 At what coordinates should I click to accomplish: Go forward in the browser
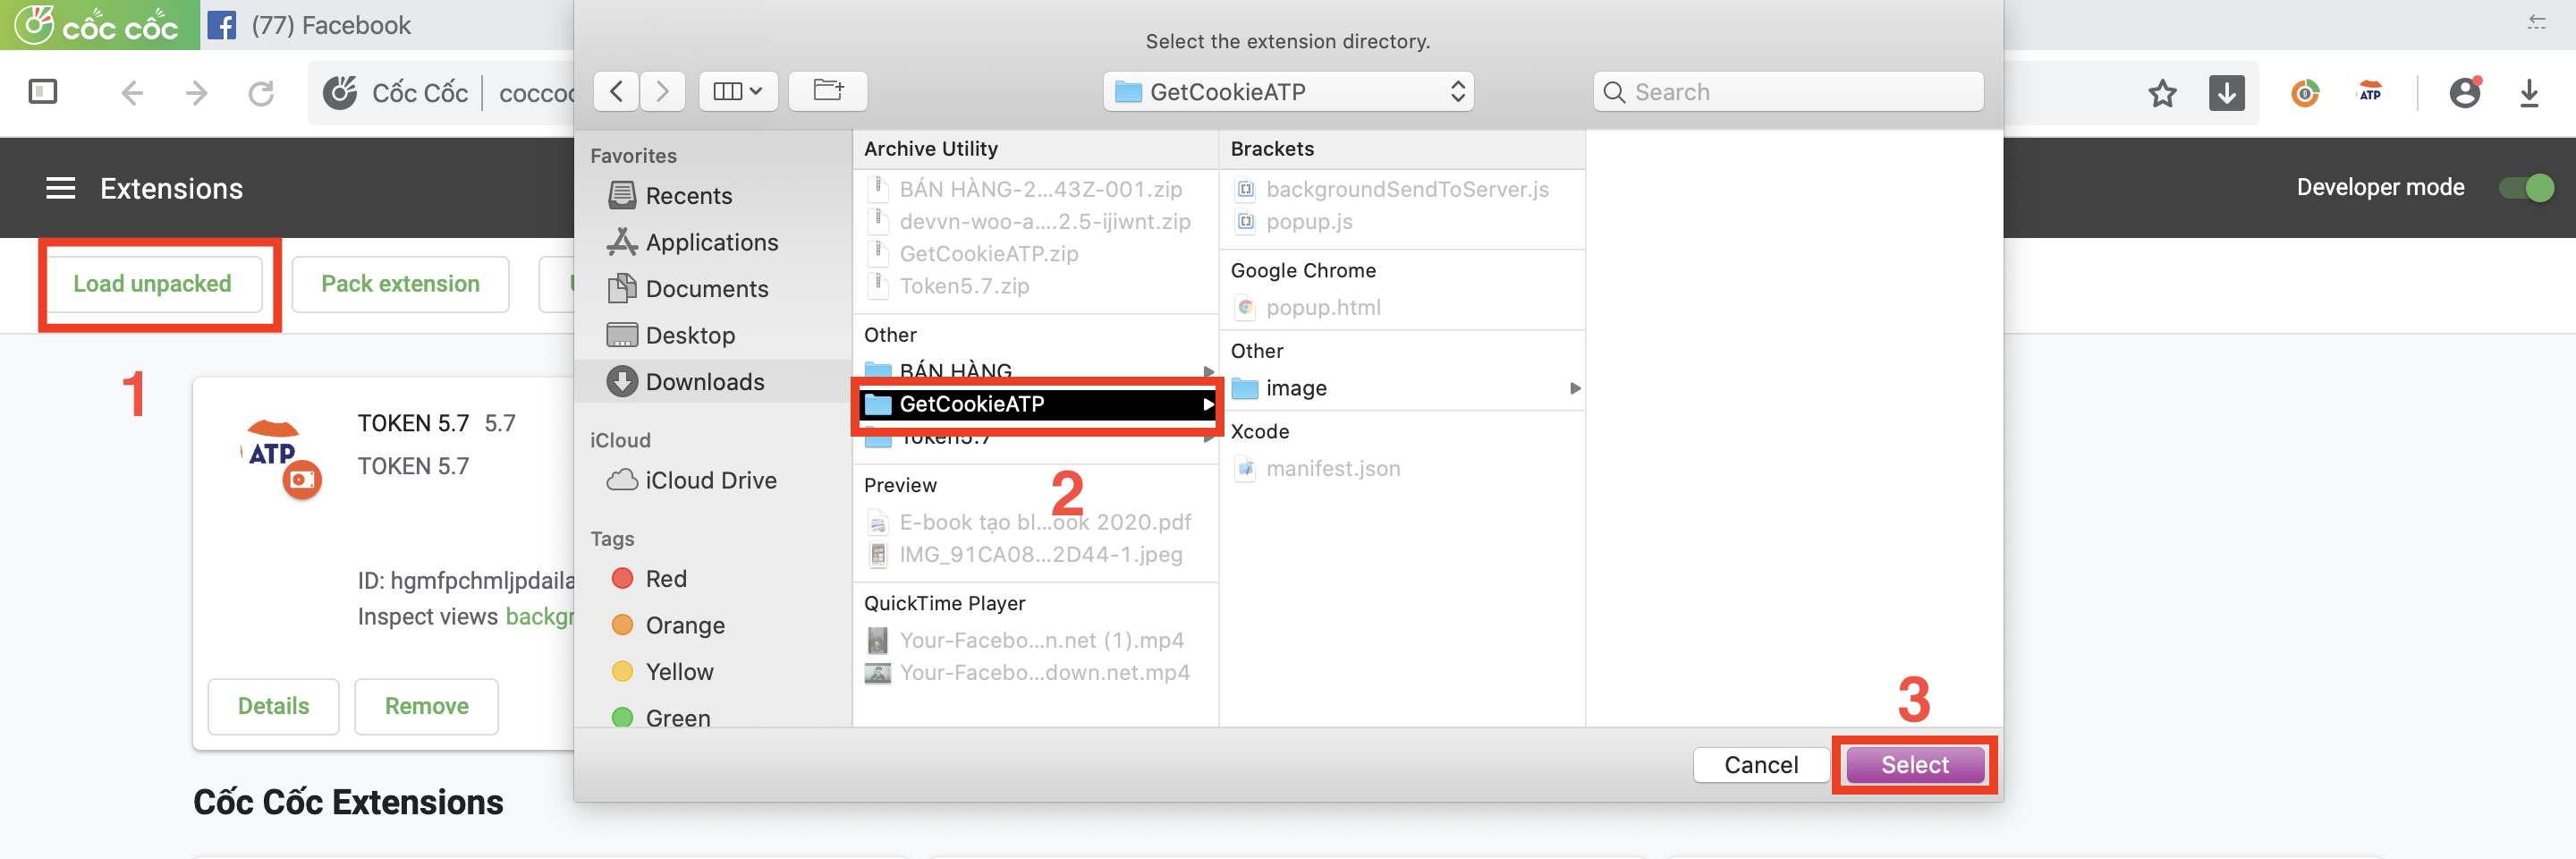click(197, 94)
